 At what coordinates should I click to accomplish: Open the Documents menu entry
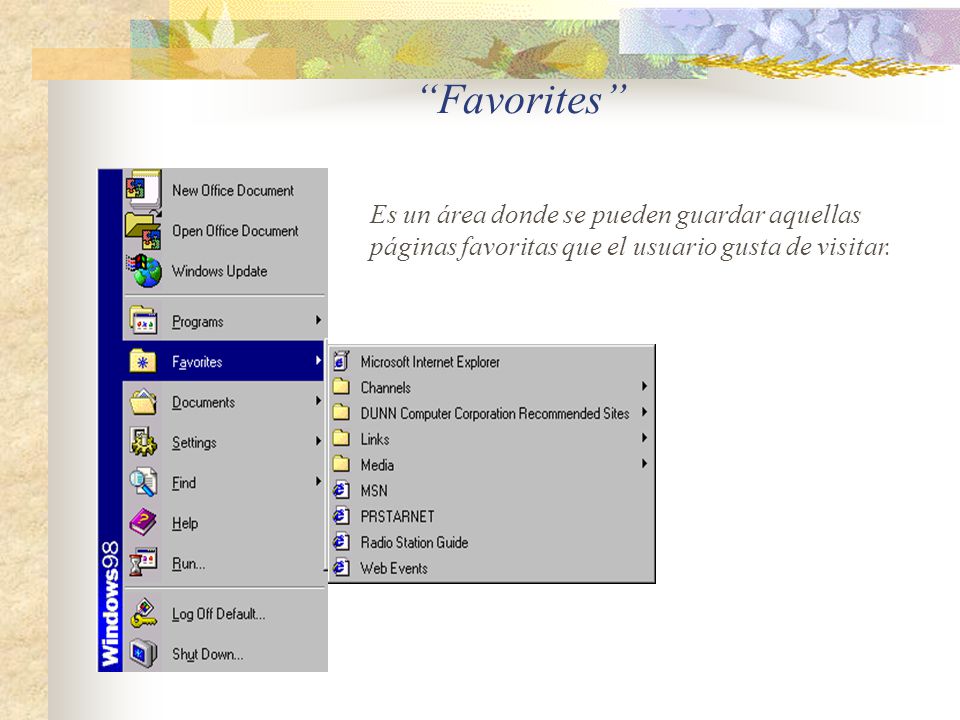point(225,402)
